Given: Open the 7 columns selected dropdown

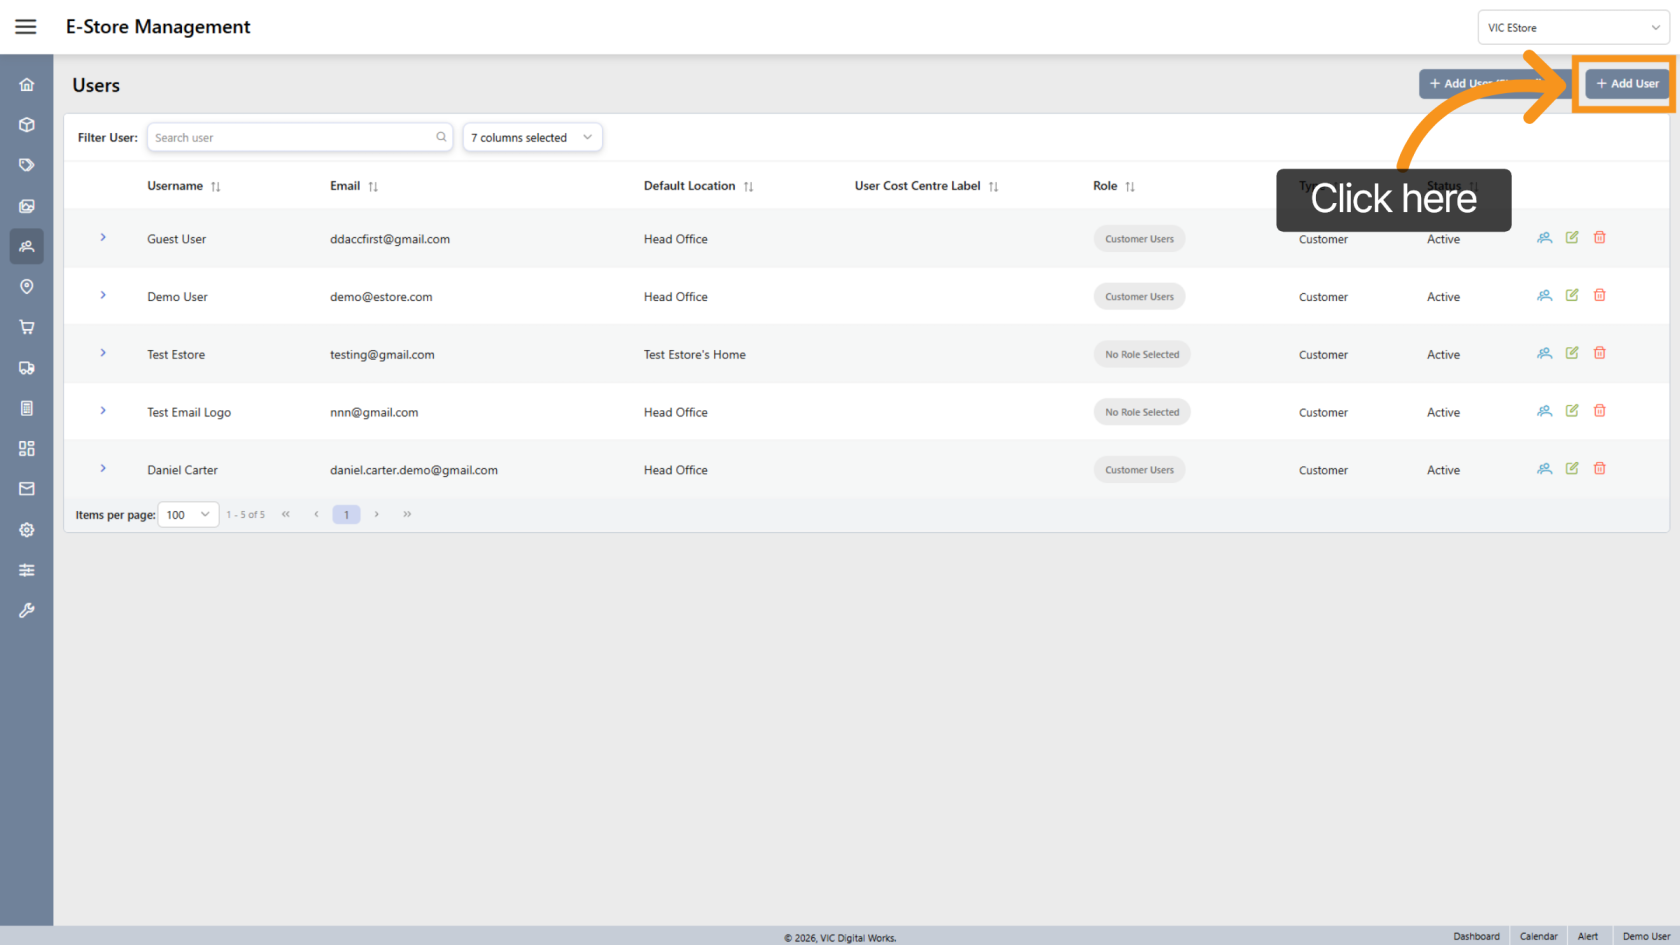Looking at the screenshot, I should click(x=532, y=137).
